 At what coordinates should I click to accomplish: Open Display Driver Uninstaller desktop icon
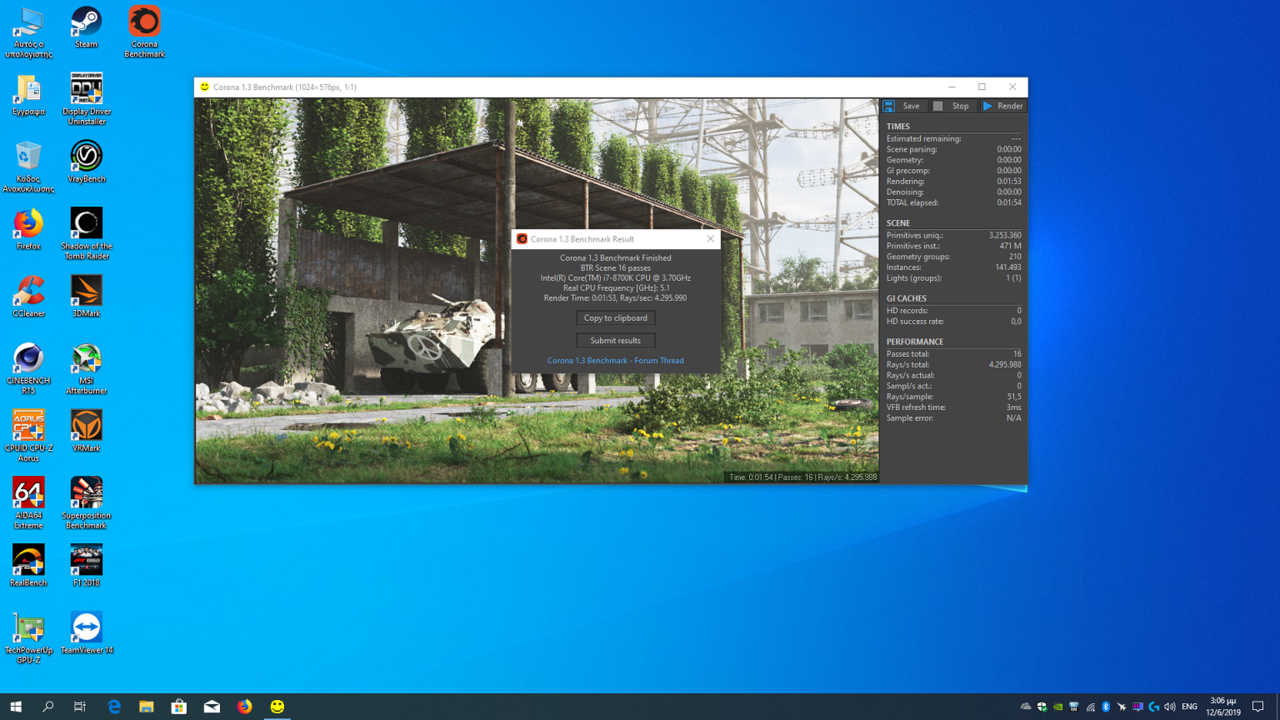86,99
